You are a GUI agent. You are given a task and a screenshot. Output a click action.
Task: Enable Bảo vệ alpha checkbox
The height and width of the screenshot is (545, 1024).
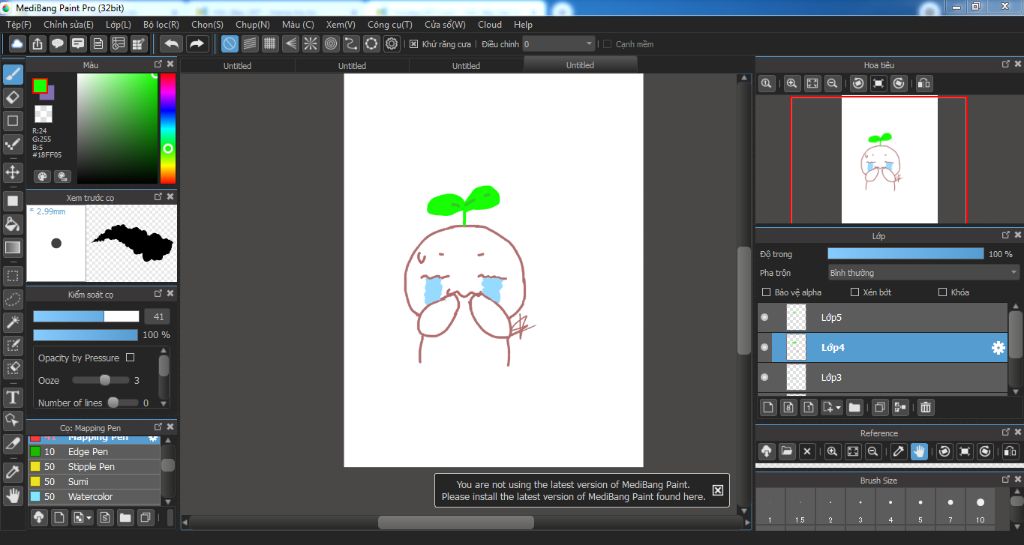766,292
